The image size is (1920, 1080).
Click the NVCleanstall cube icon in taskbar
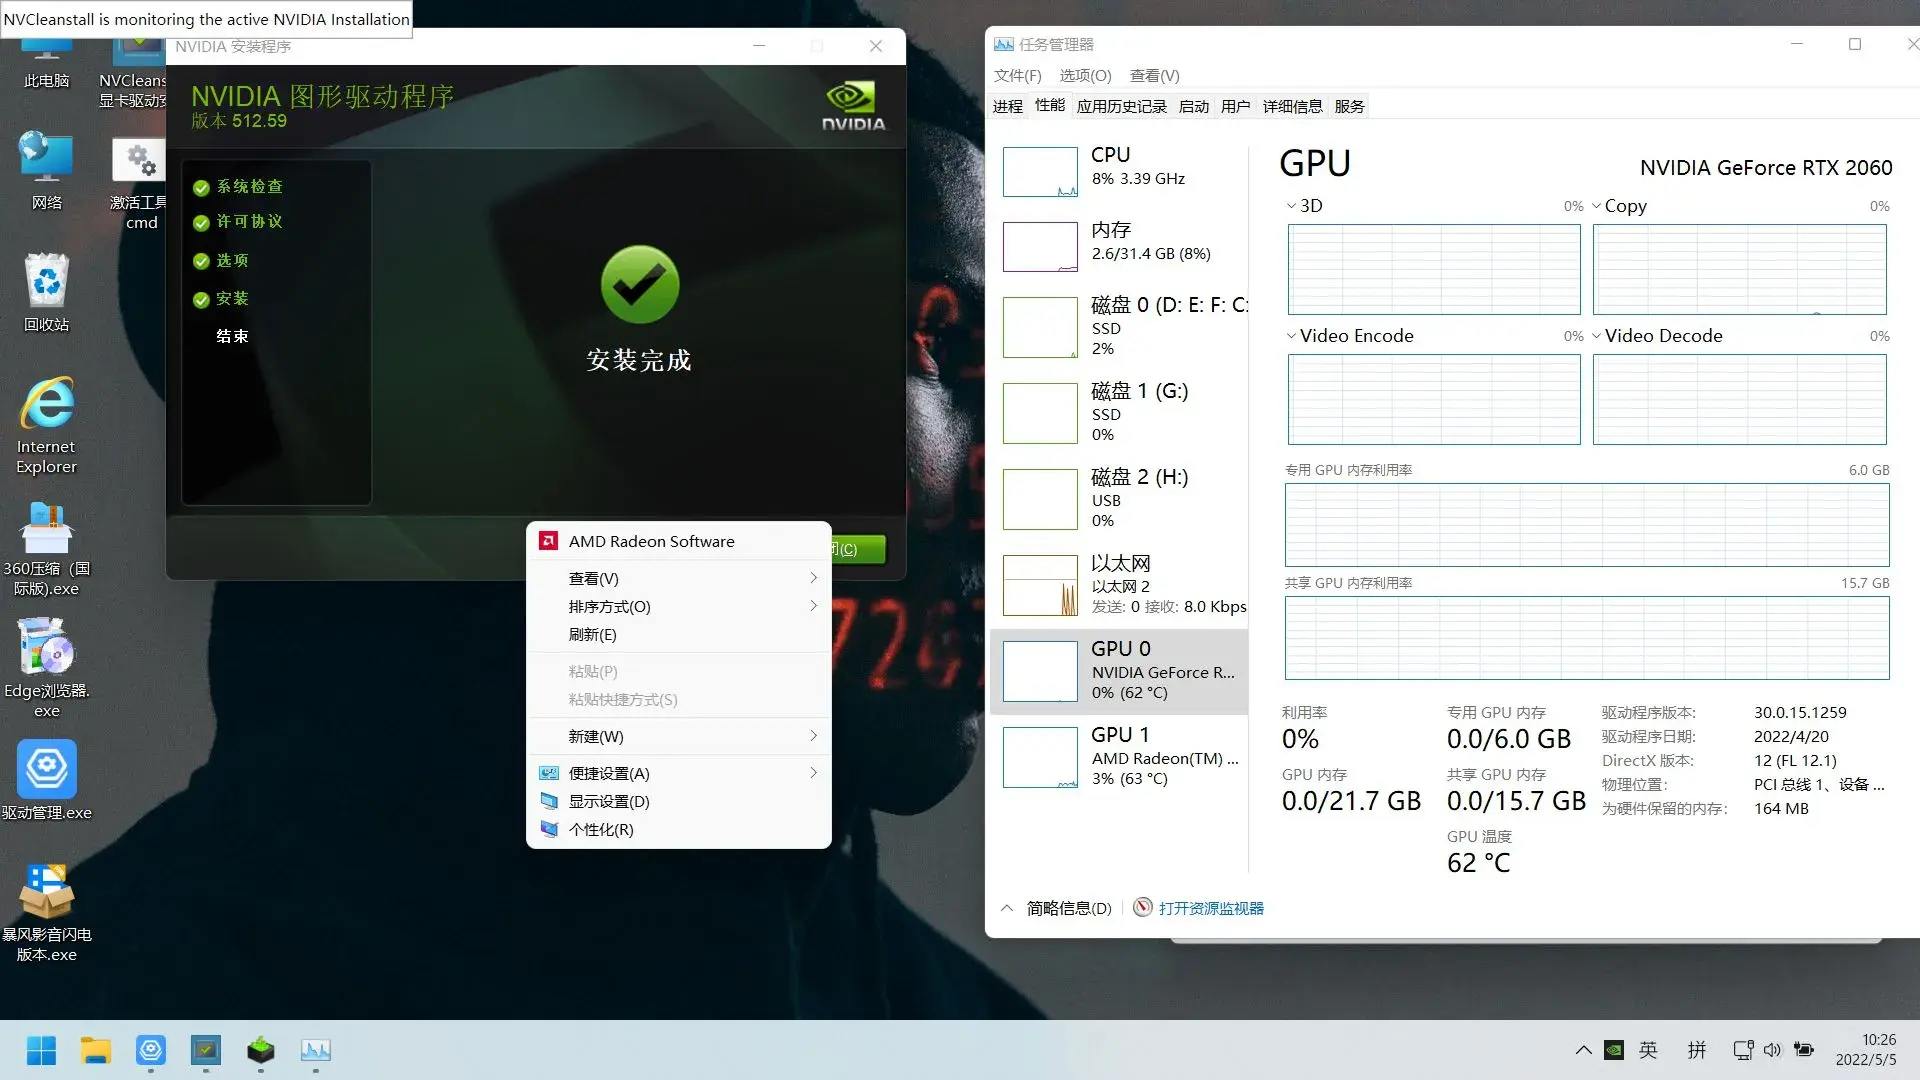click(261, 1050)
